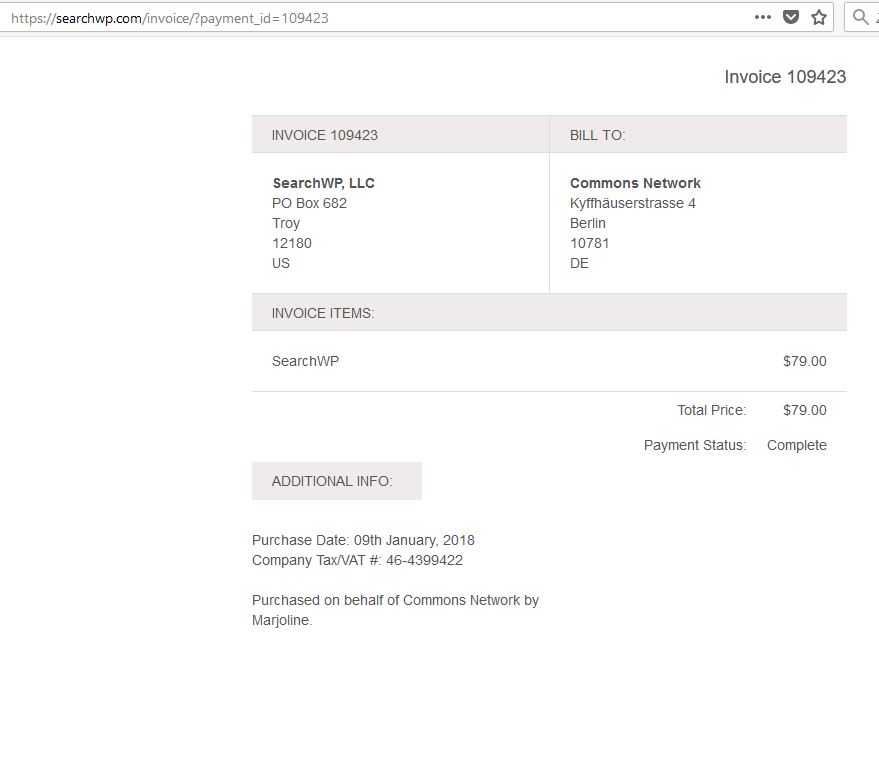Select the Total Price amount $79.00
Screen dimensions: 879x768
(x=804, y=410)
